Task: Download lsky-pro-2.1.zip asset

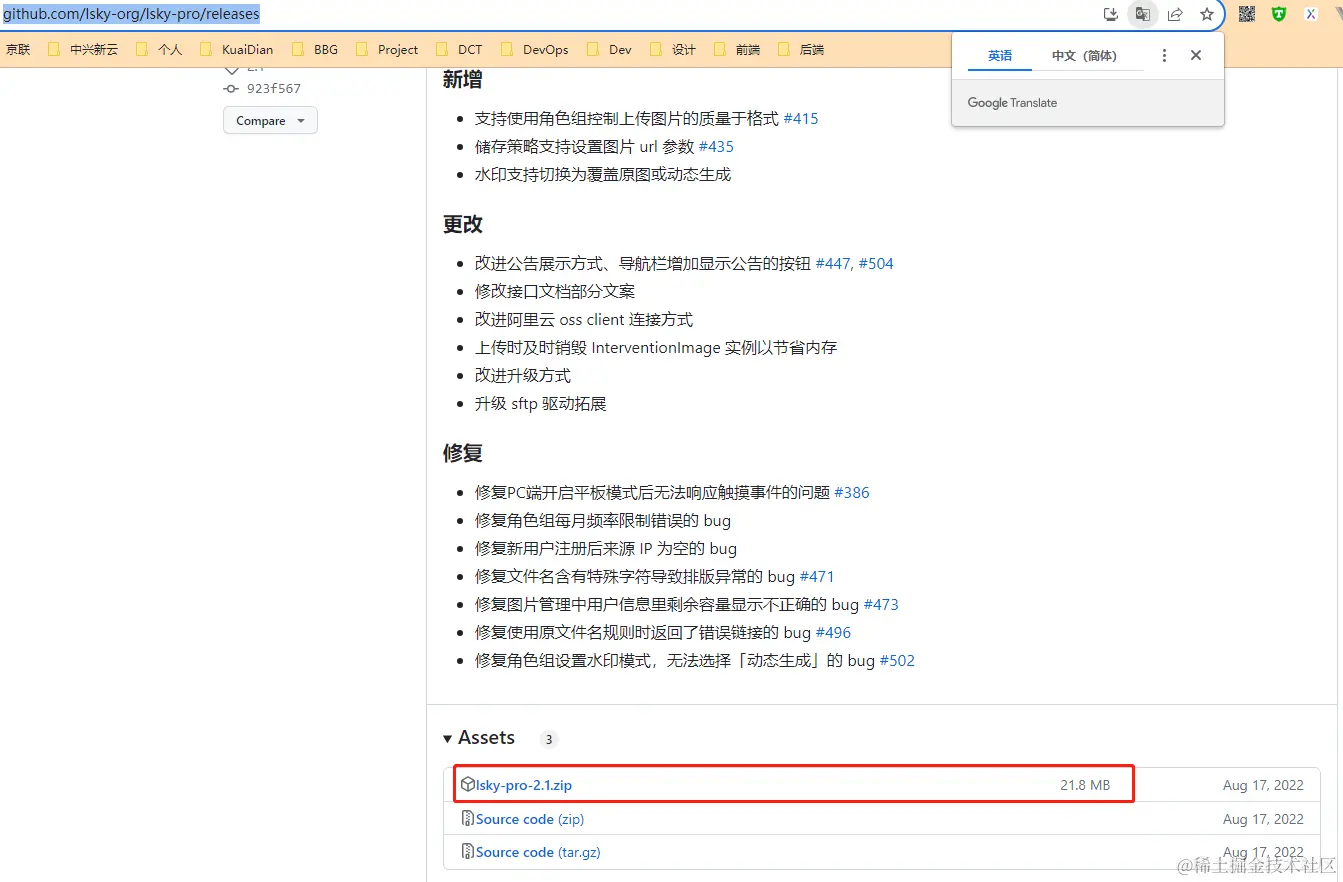Action: point(524,785)
